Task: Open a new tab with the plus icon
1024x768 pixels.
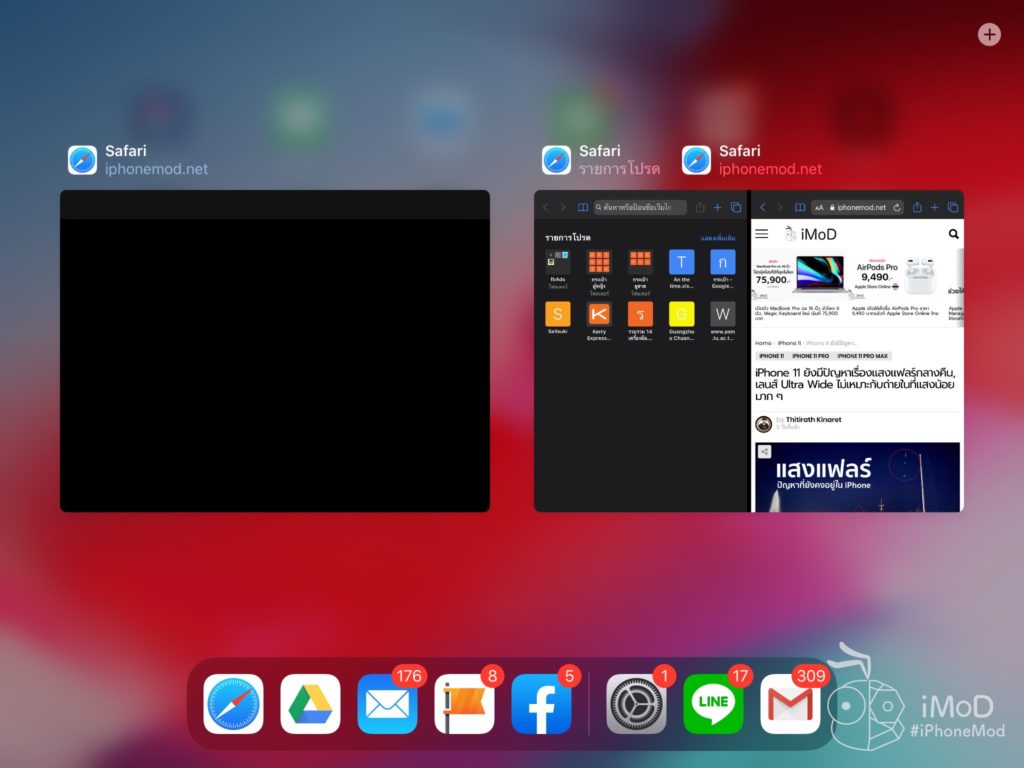Action: tap(936, 207)
